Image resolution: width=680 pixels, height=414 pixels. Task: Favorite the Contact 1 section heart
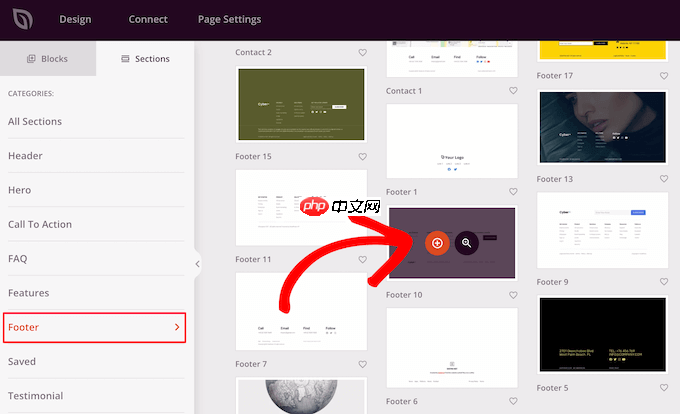tap(513, 91)
